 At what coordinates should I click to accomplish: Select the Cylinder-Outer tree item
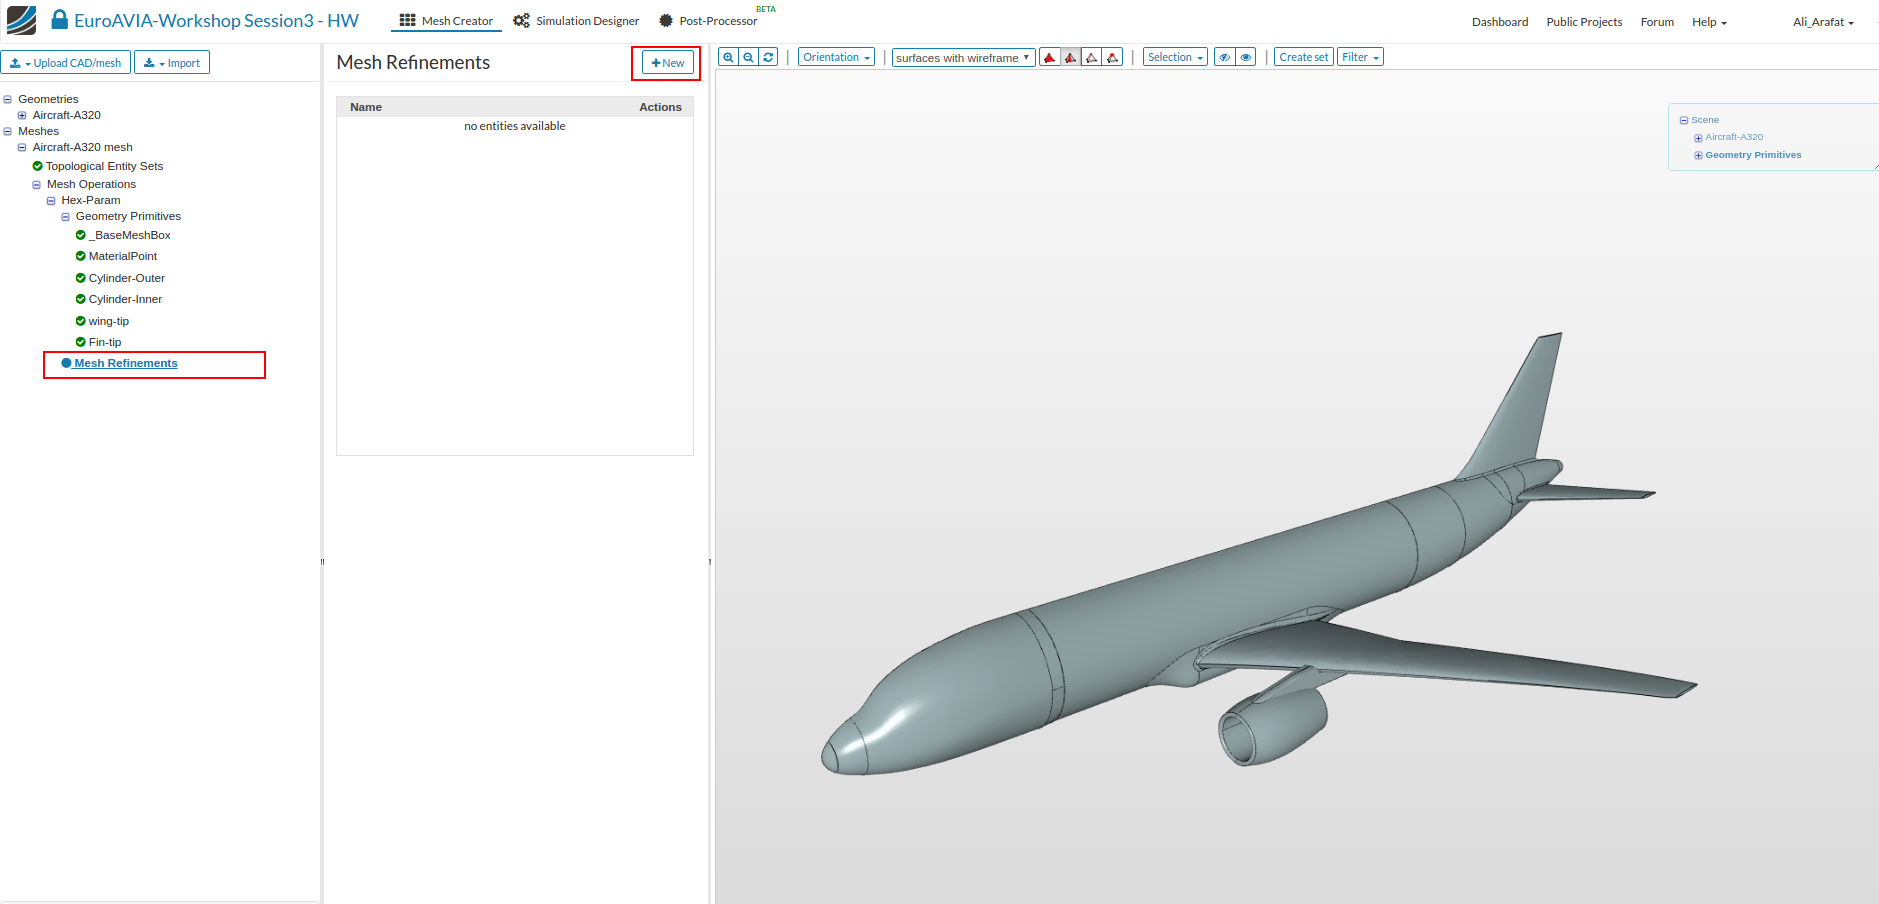[127, 278]
